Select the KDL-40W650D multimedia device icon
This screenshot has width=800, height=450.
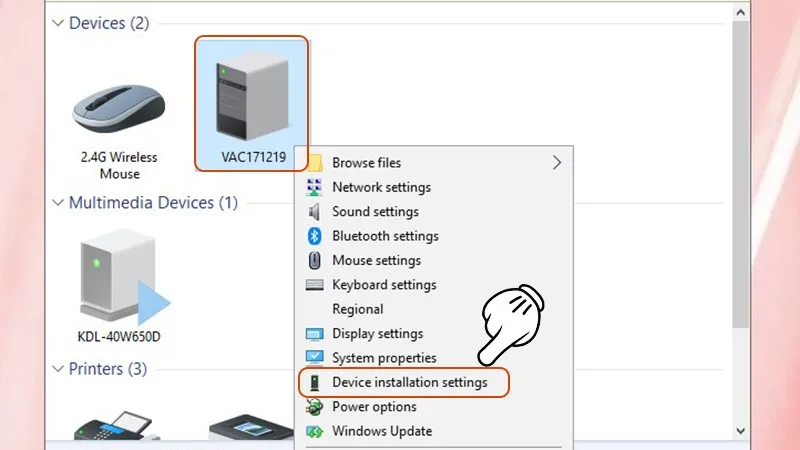point(118,280)
